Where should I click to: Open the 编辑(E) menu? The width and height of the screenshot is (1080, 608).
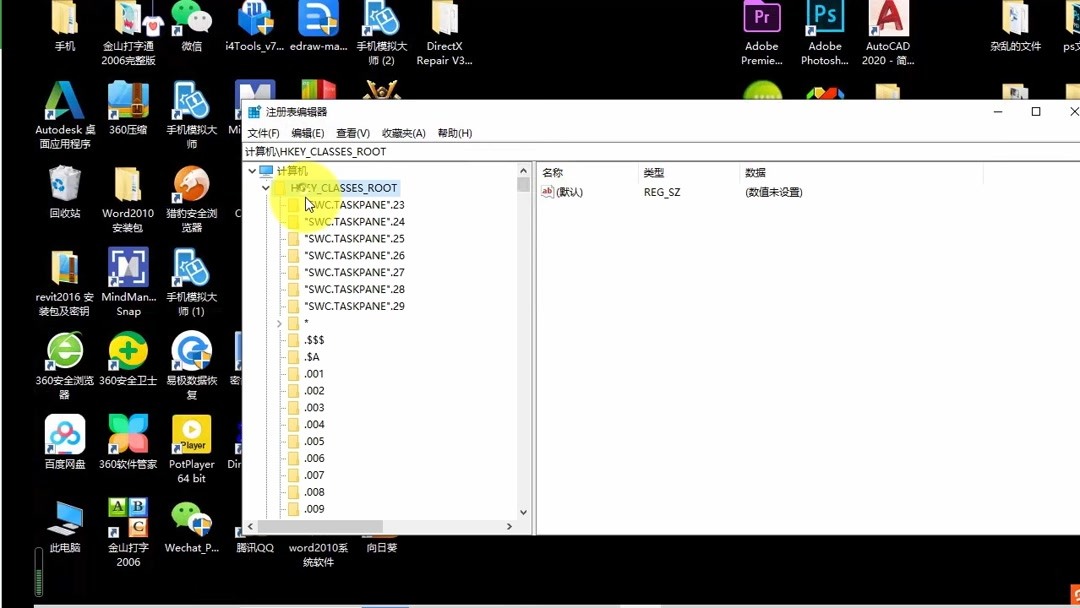coord(308,132)
